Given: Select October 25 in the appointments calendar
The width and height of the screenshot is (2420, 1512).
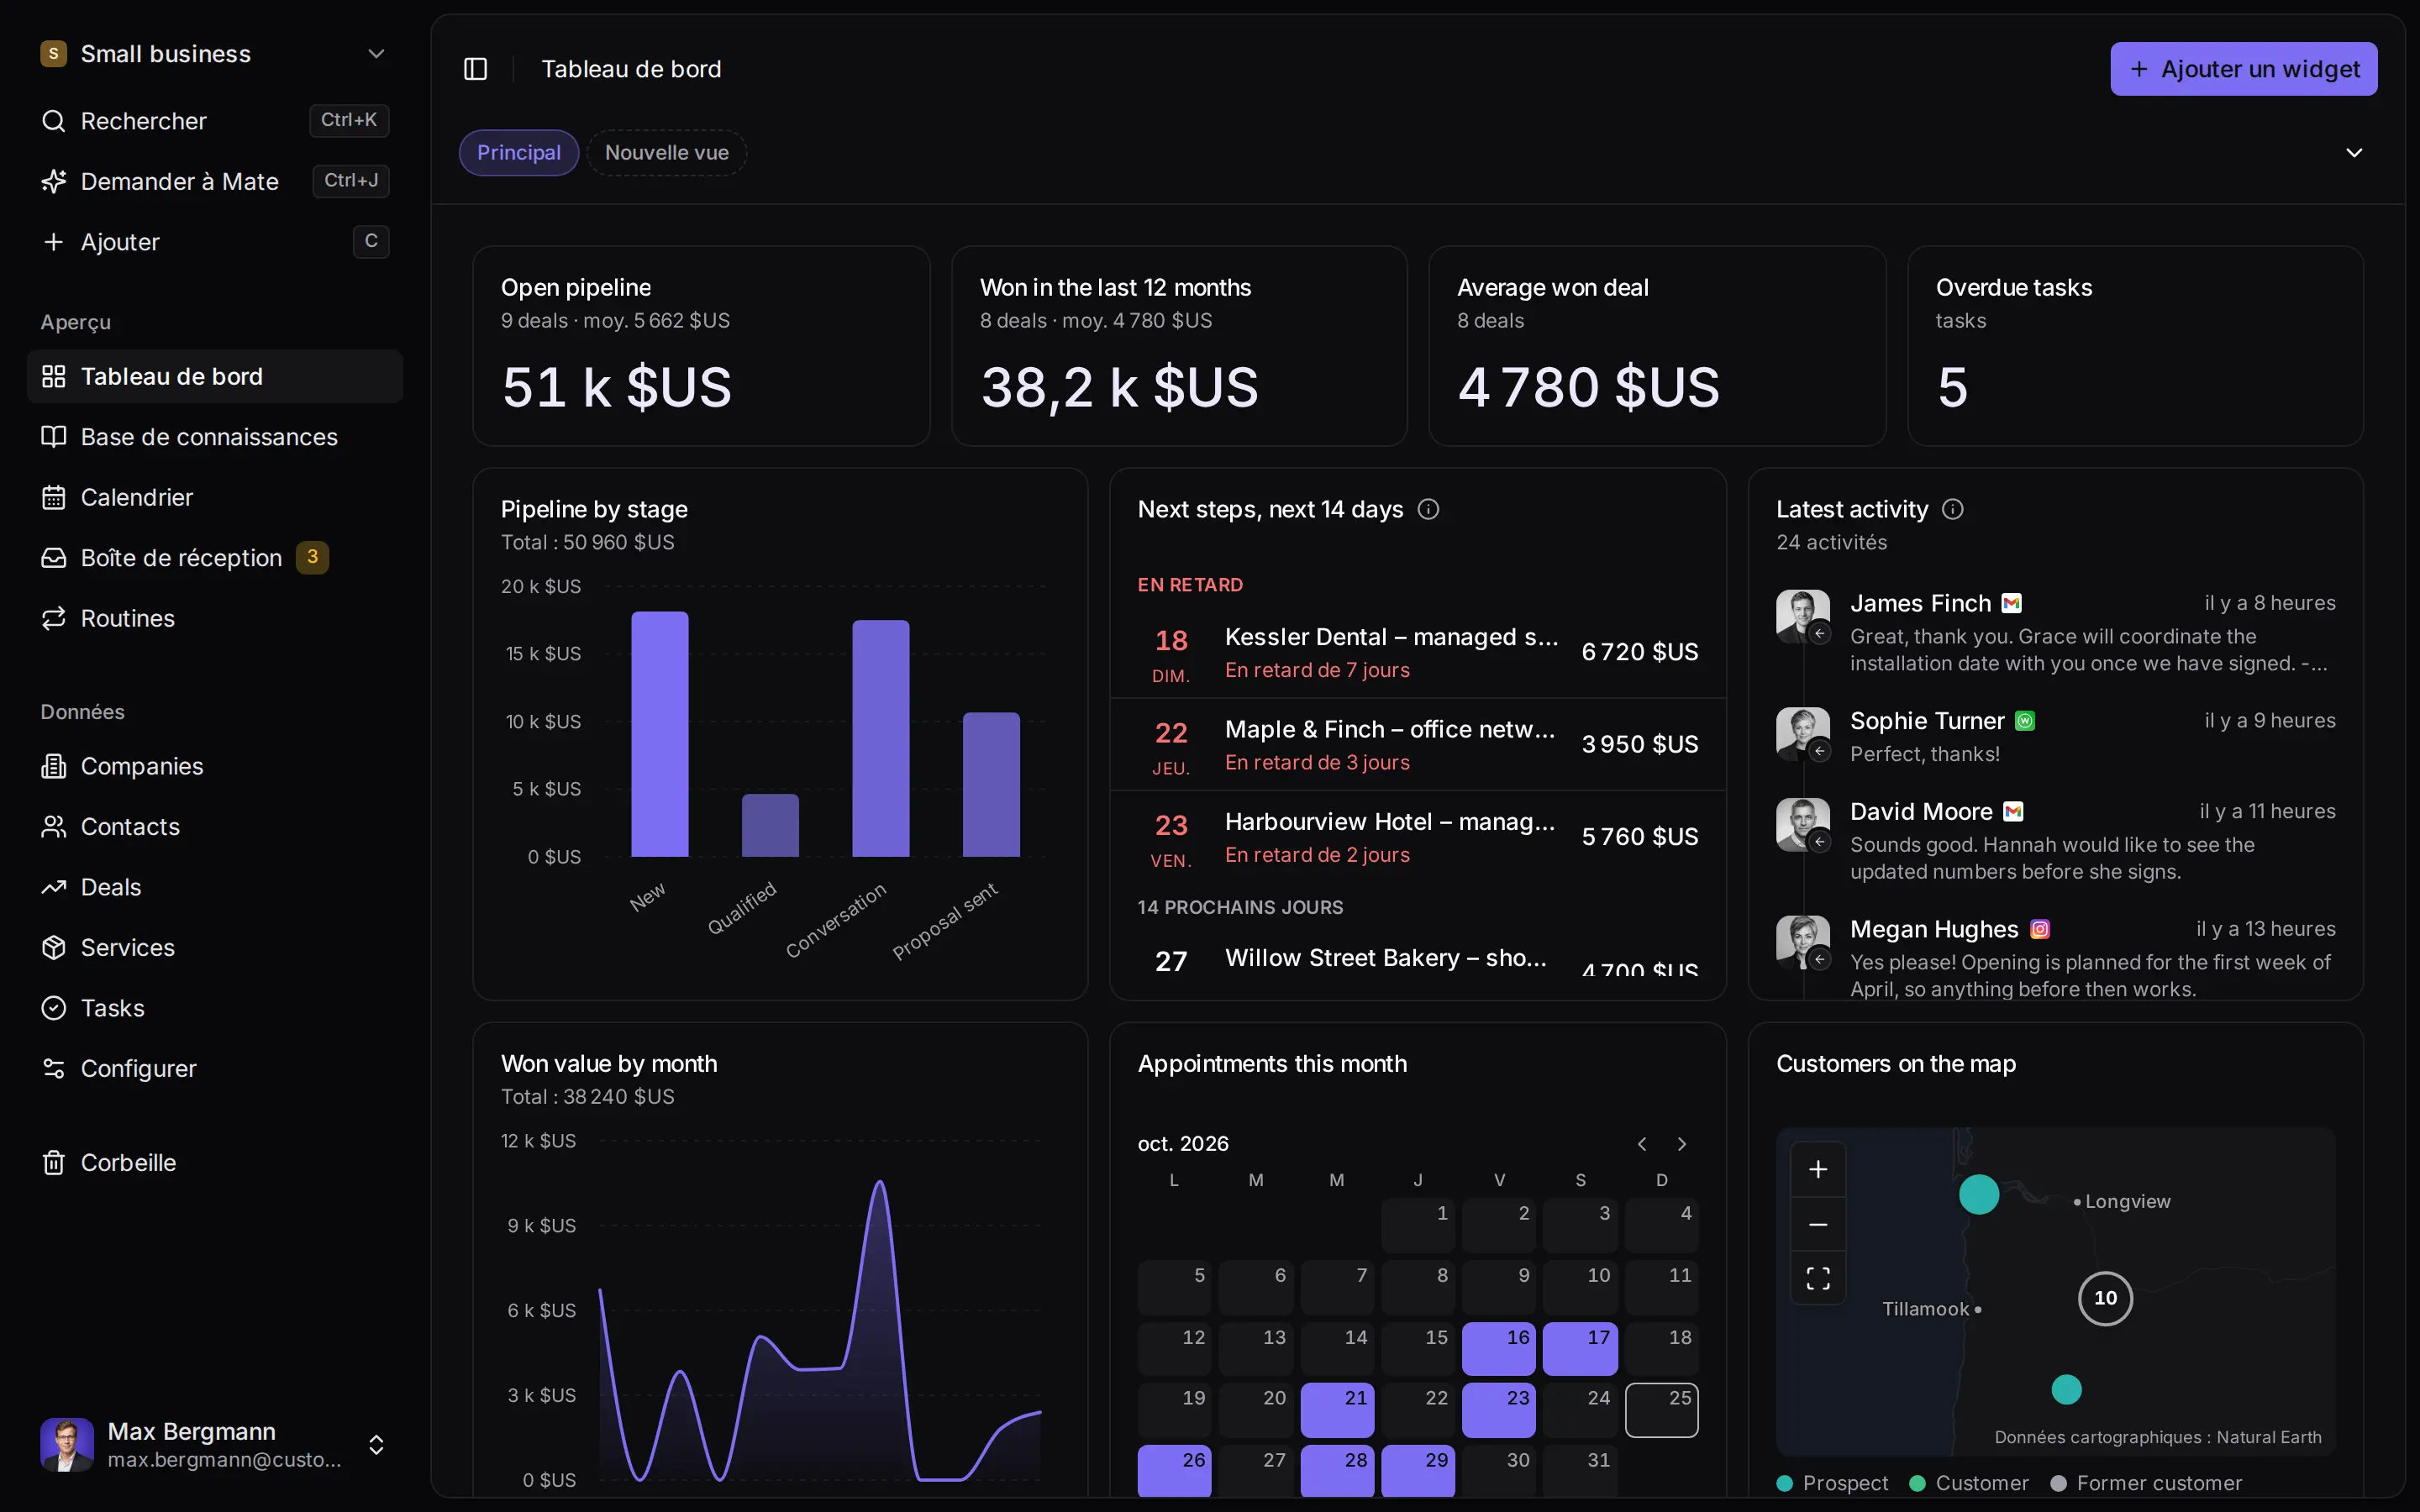Looking at the screenshot, I should coord(1661,1410).
